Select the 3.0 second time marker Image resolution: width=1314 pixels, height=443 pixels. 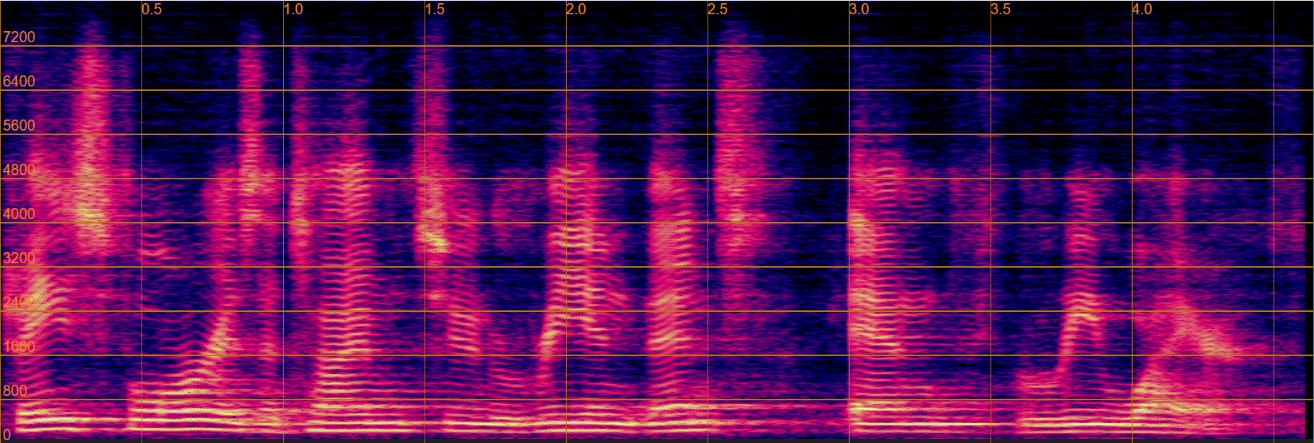[x=860, y=9]
